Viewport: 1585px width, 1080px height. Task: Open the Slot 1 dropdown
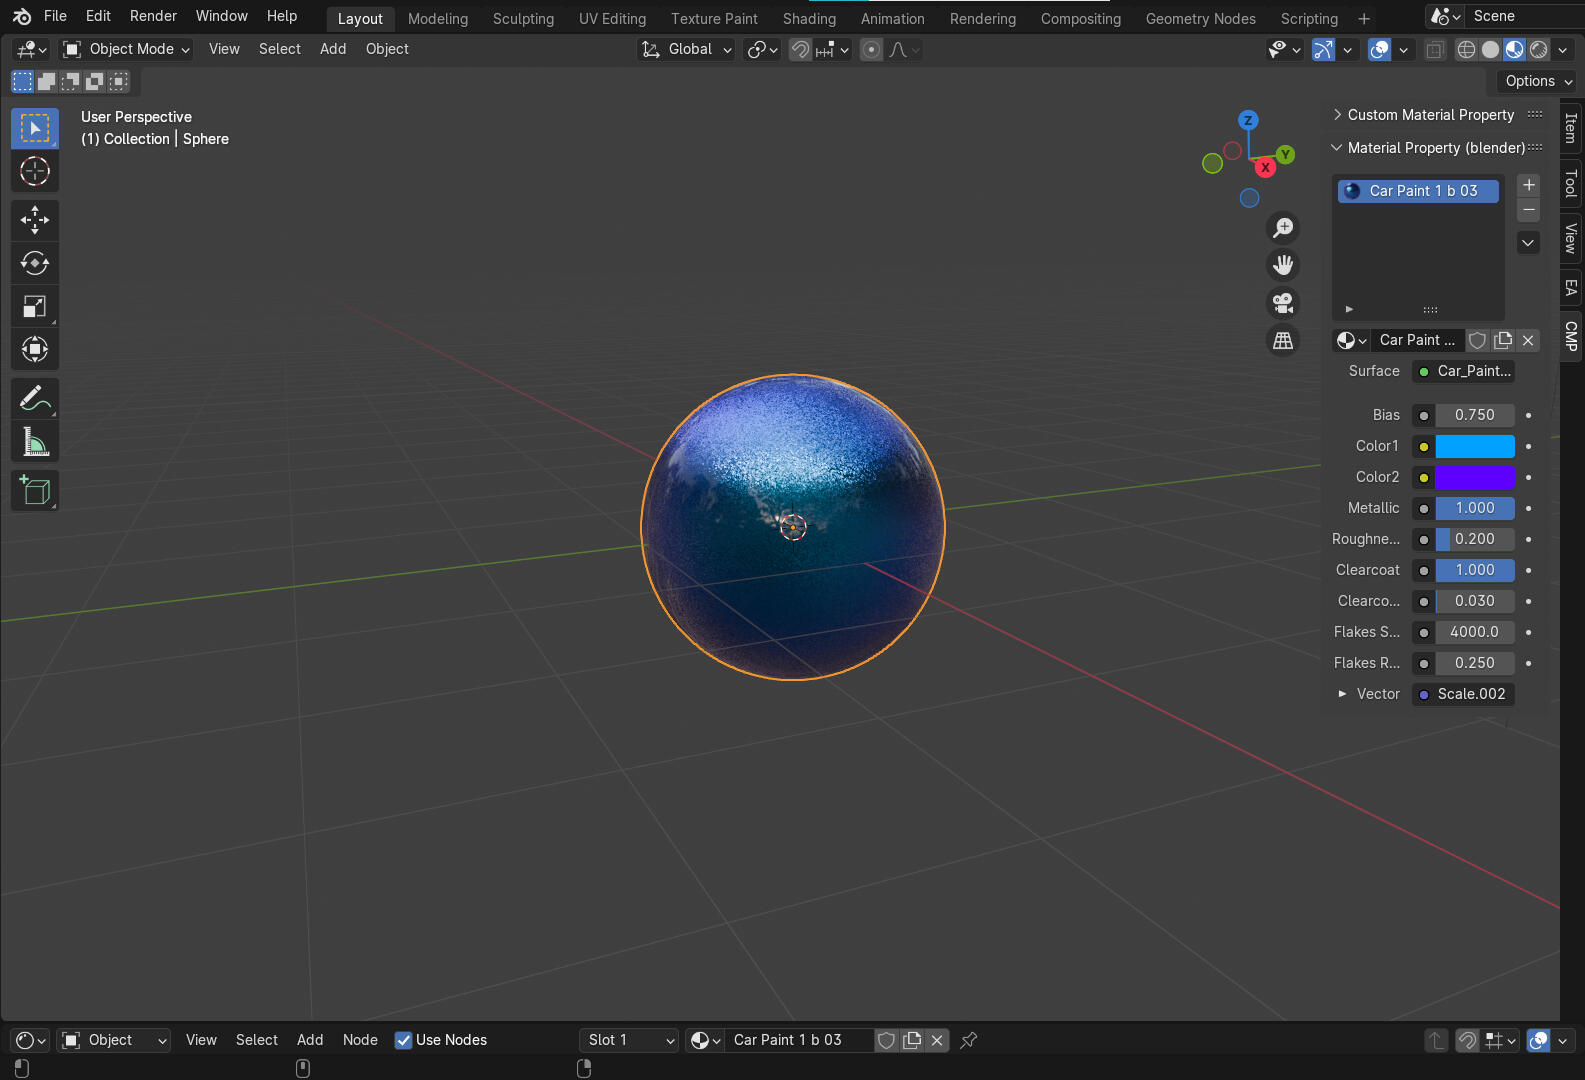(629, 1040)
